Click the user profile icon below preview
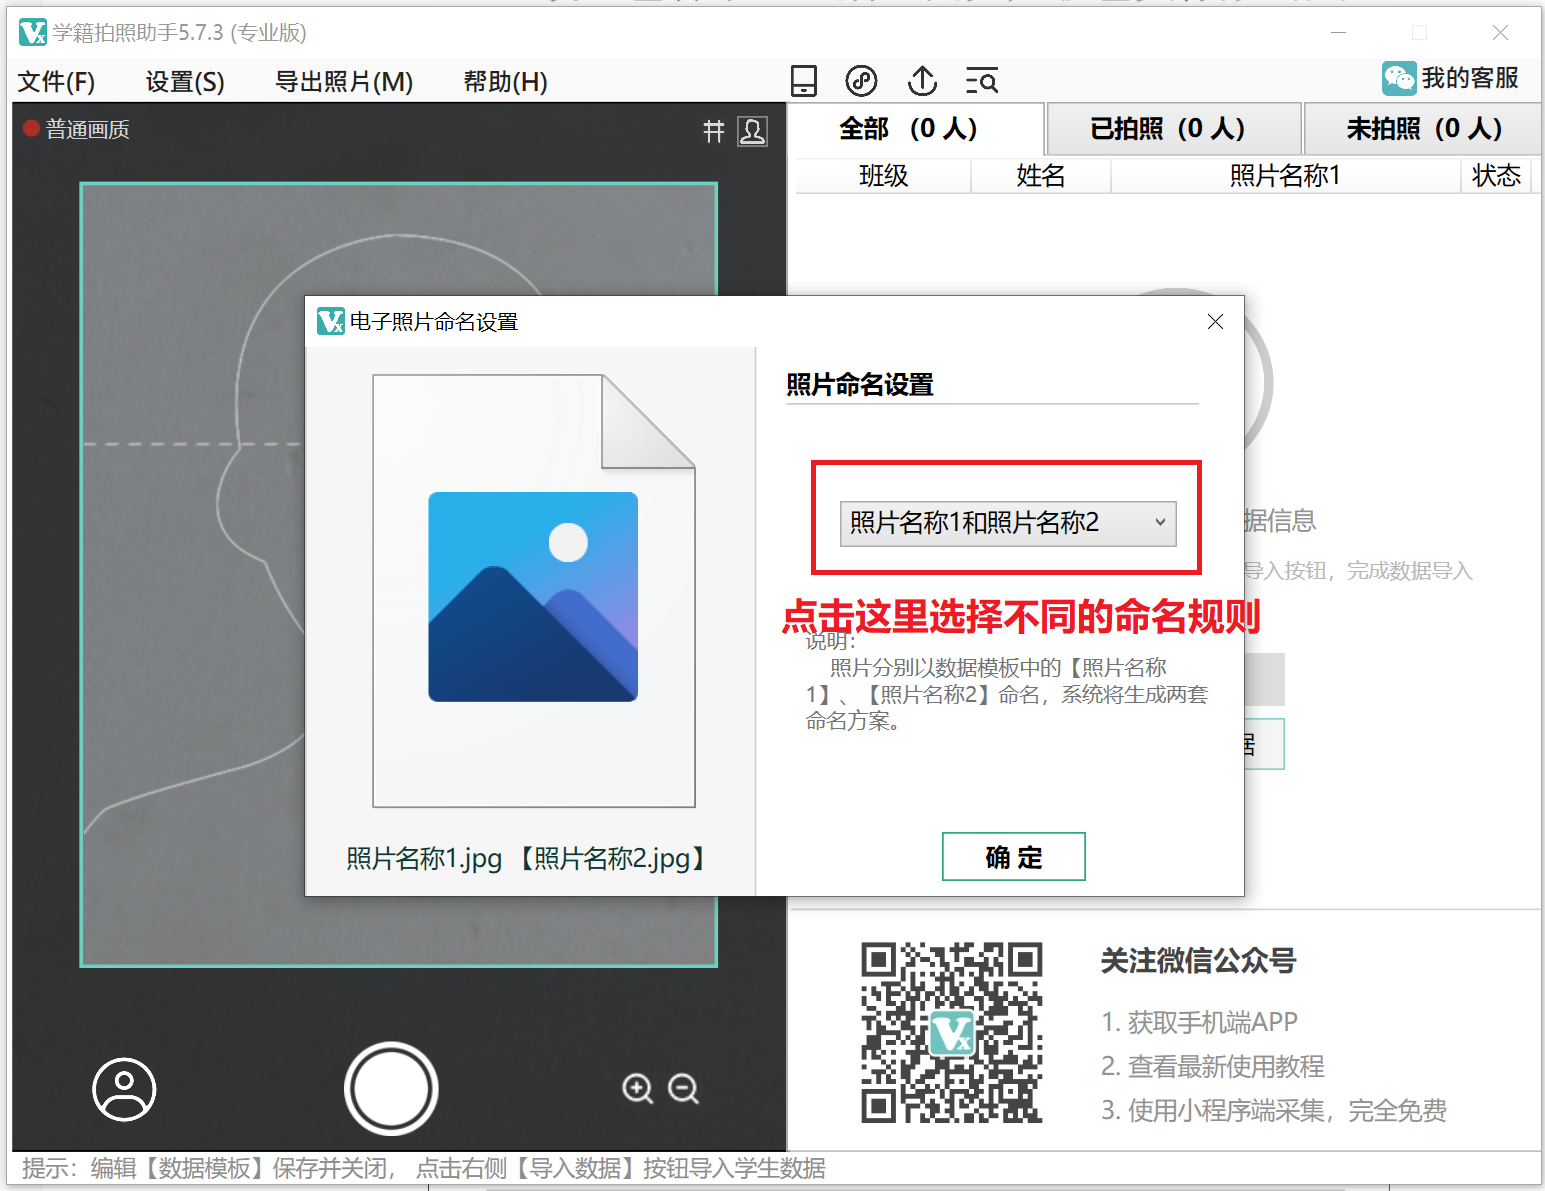Screen dimensions: 1545x1191 [x=124, y=1089]
